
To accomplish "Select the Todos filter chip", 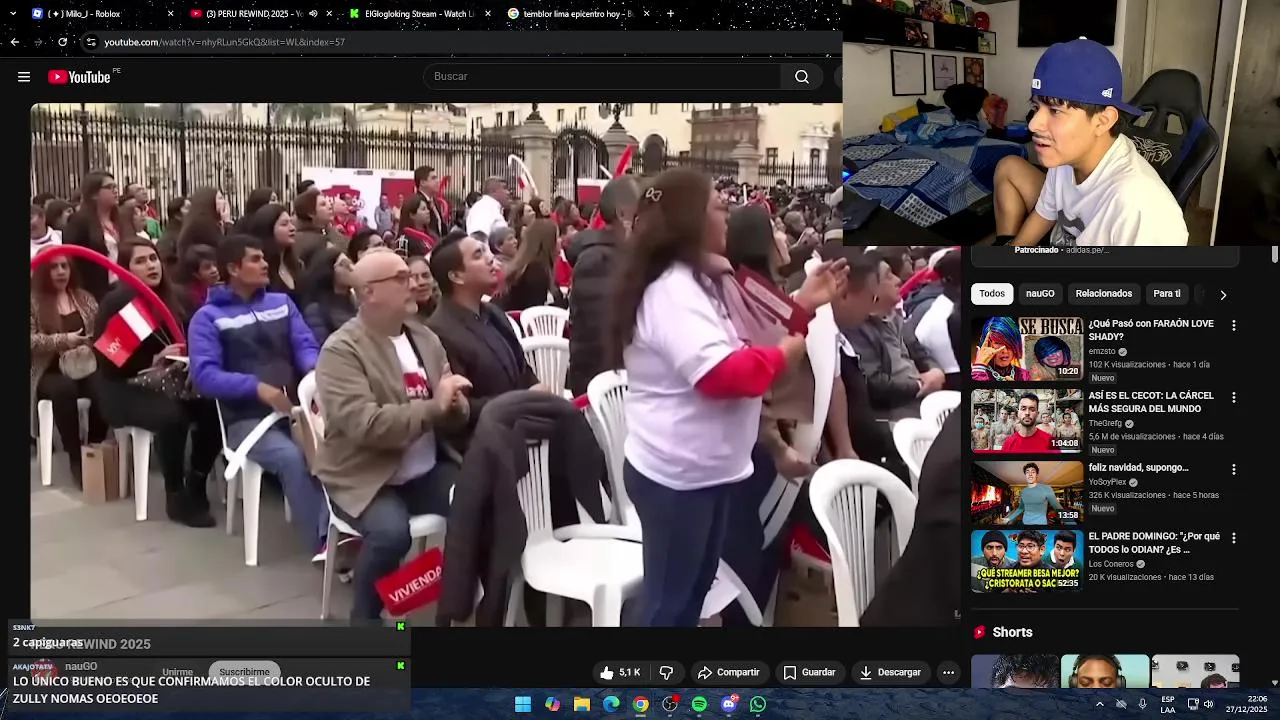I will tap(992, 294).
